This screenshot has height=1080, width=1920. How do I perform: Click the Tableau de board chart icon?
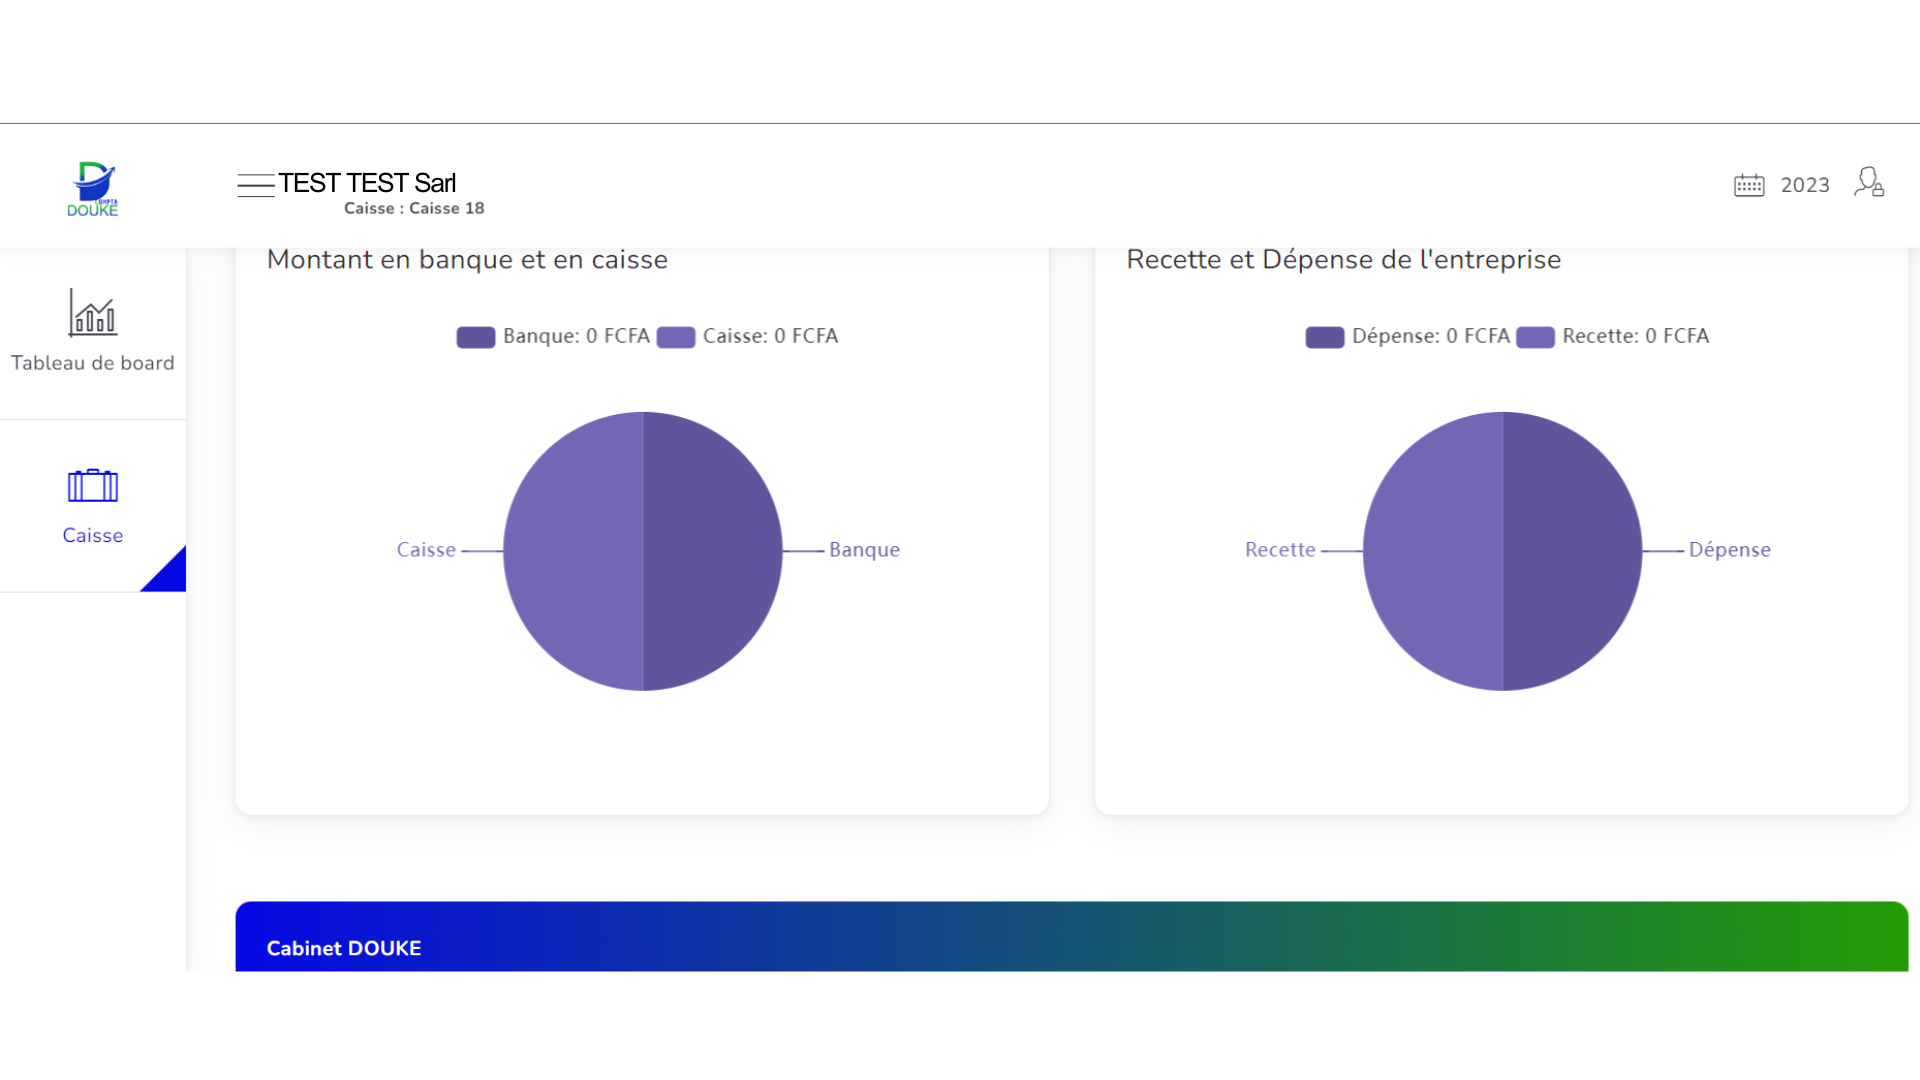(x=93, y=312)
